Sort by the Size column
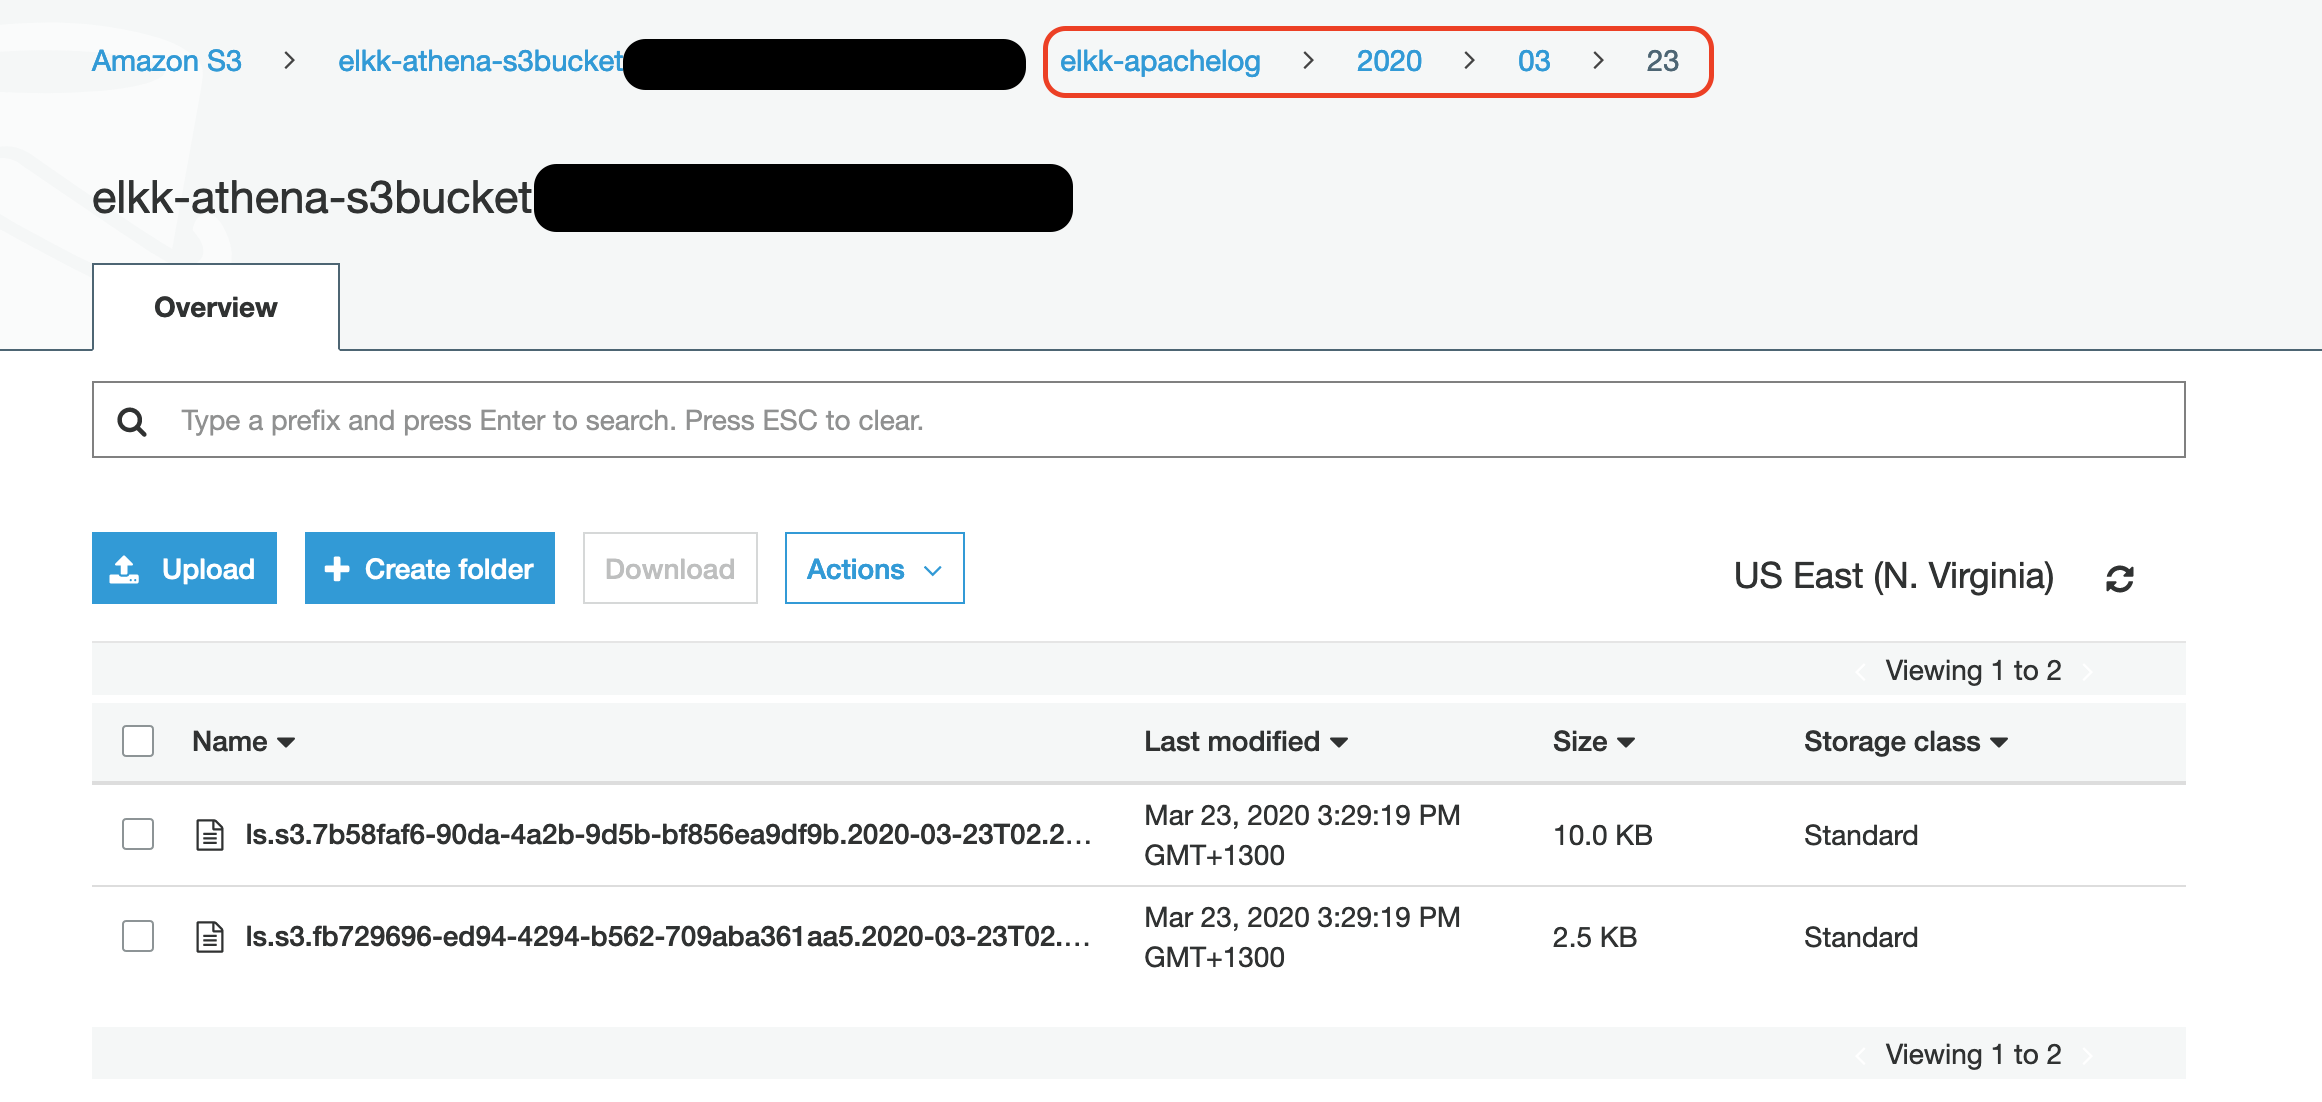Viewport: 2322px width, 1102px height. (x=1593, y=741)
